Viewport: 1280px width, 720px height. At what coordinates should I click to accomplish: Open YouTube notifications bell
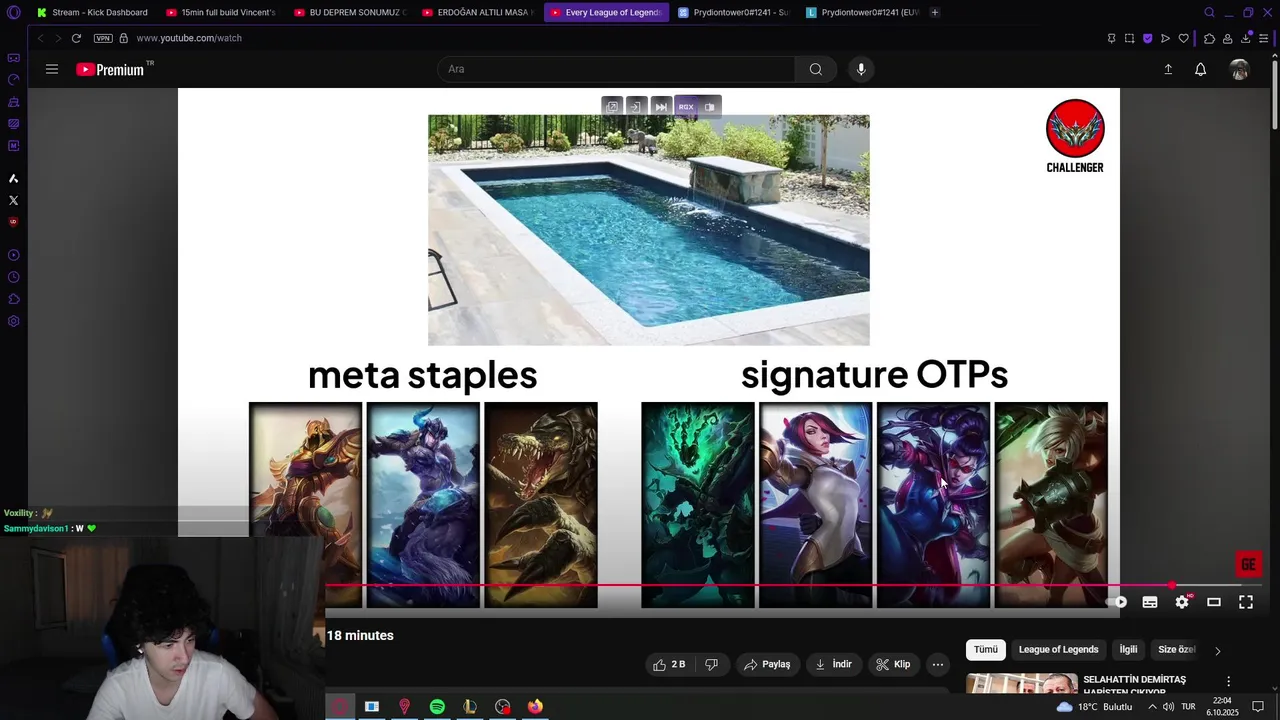pos(1200,69)
